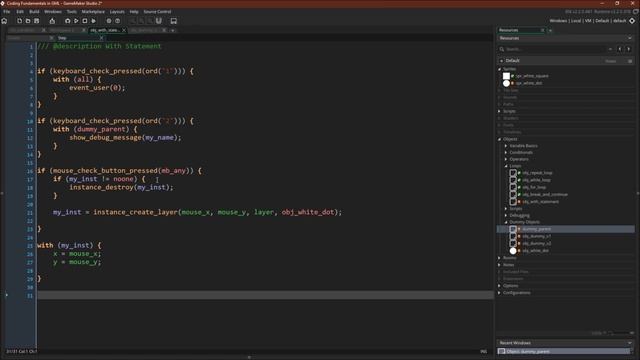Open the Default view menu icon
The height and width of the screenshot is (360, 640).
(630, 61)
